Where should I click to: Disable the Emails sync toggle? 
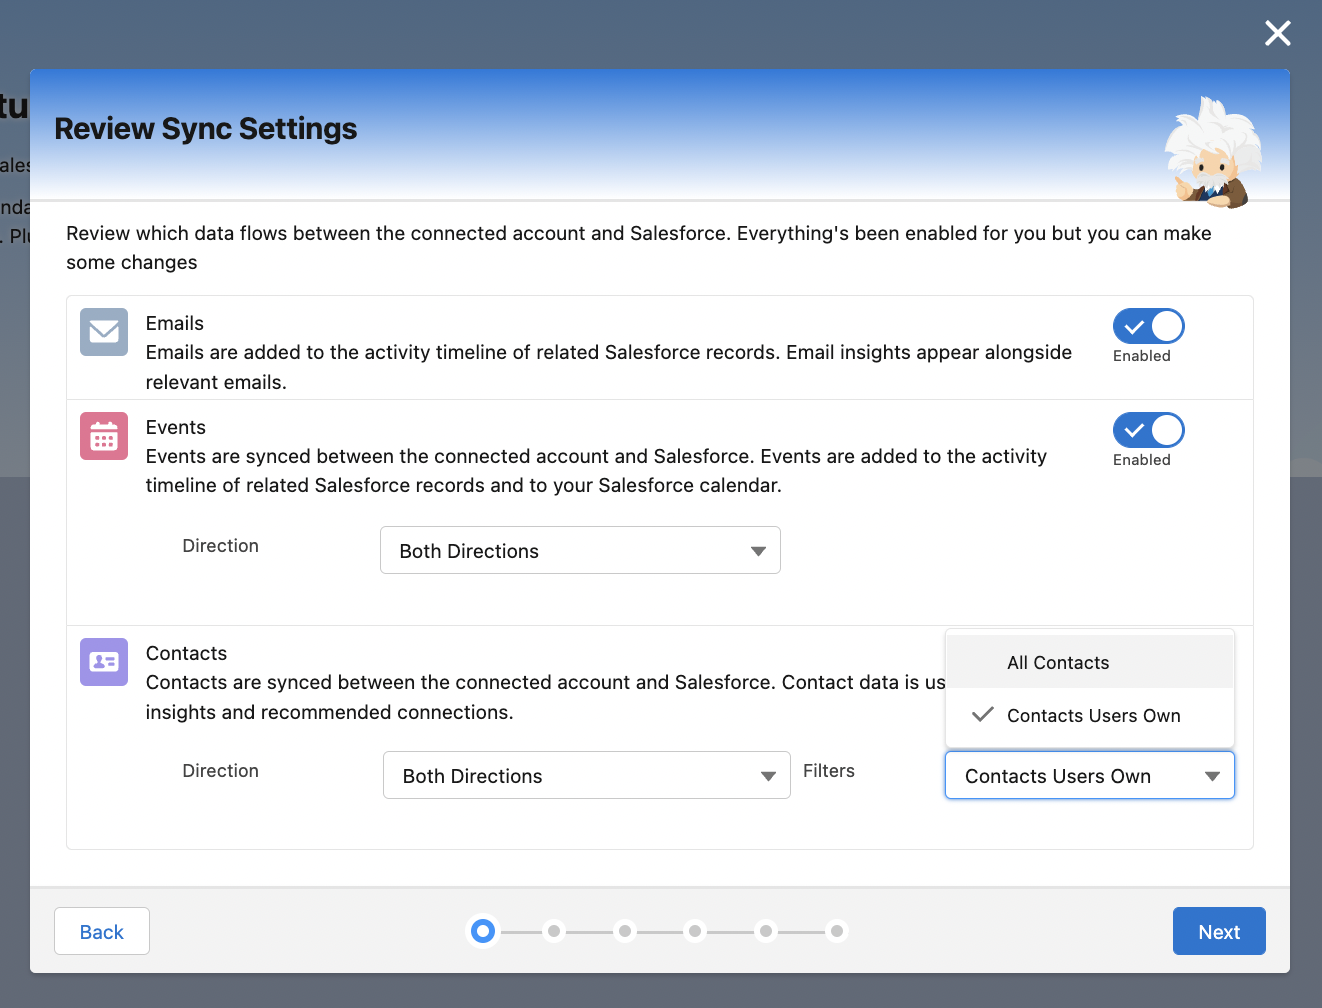[x=1149, y=326]
